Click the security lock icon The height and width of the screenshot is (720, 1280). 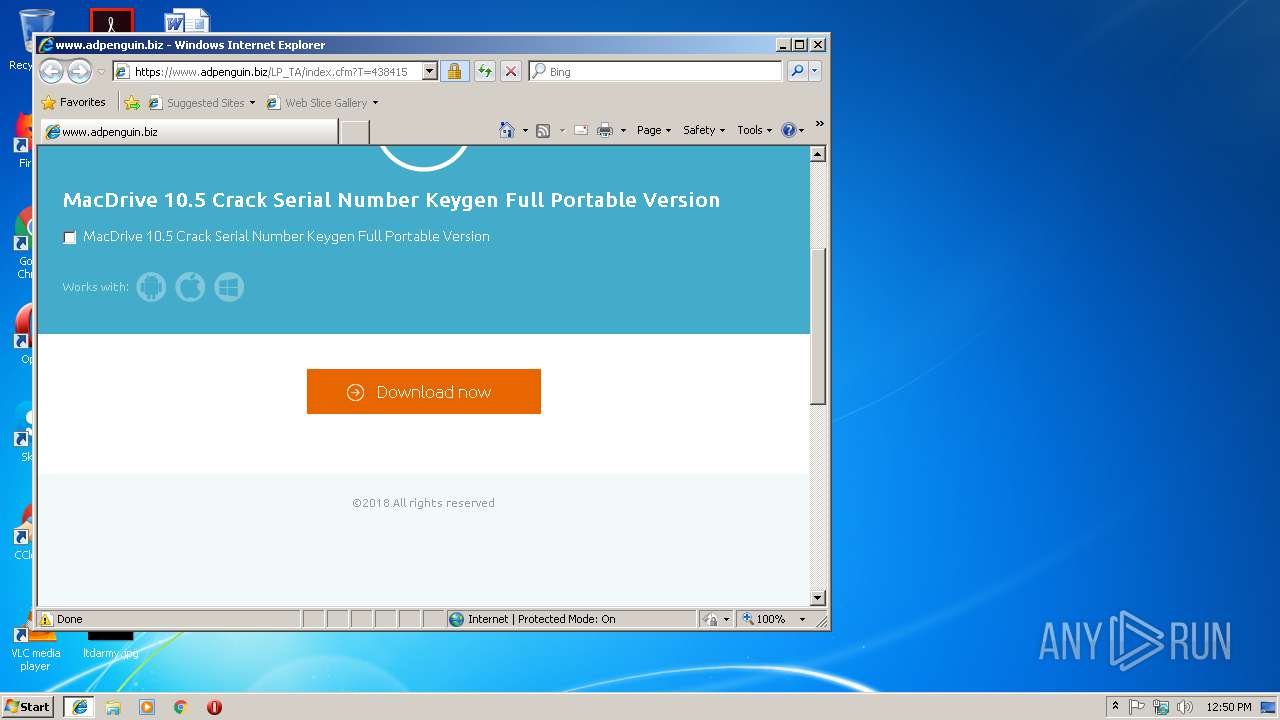point(454,72)
